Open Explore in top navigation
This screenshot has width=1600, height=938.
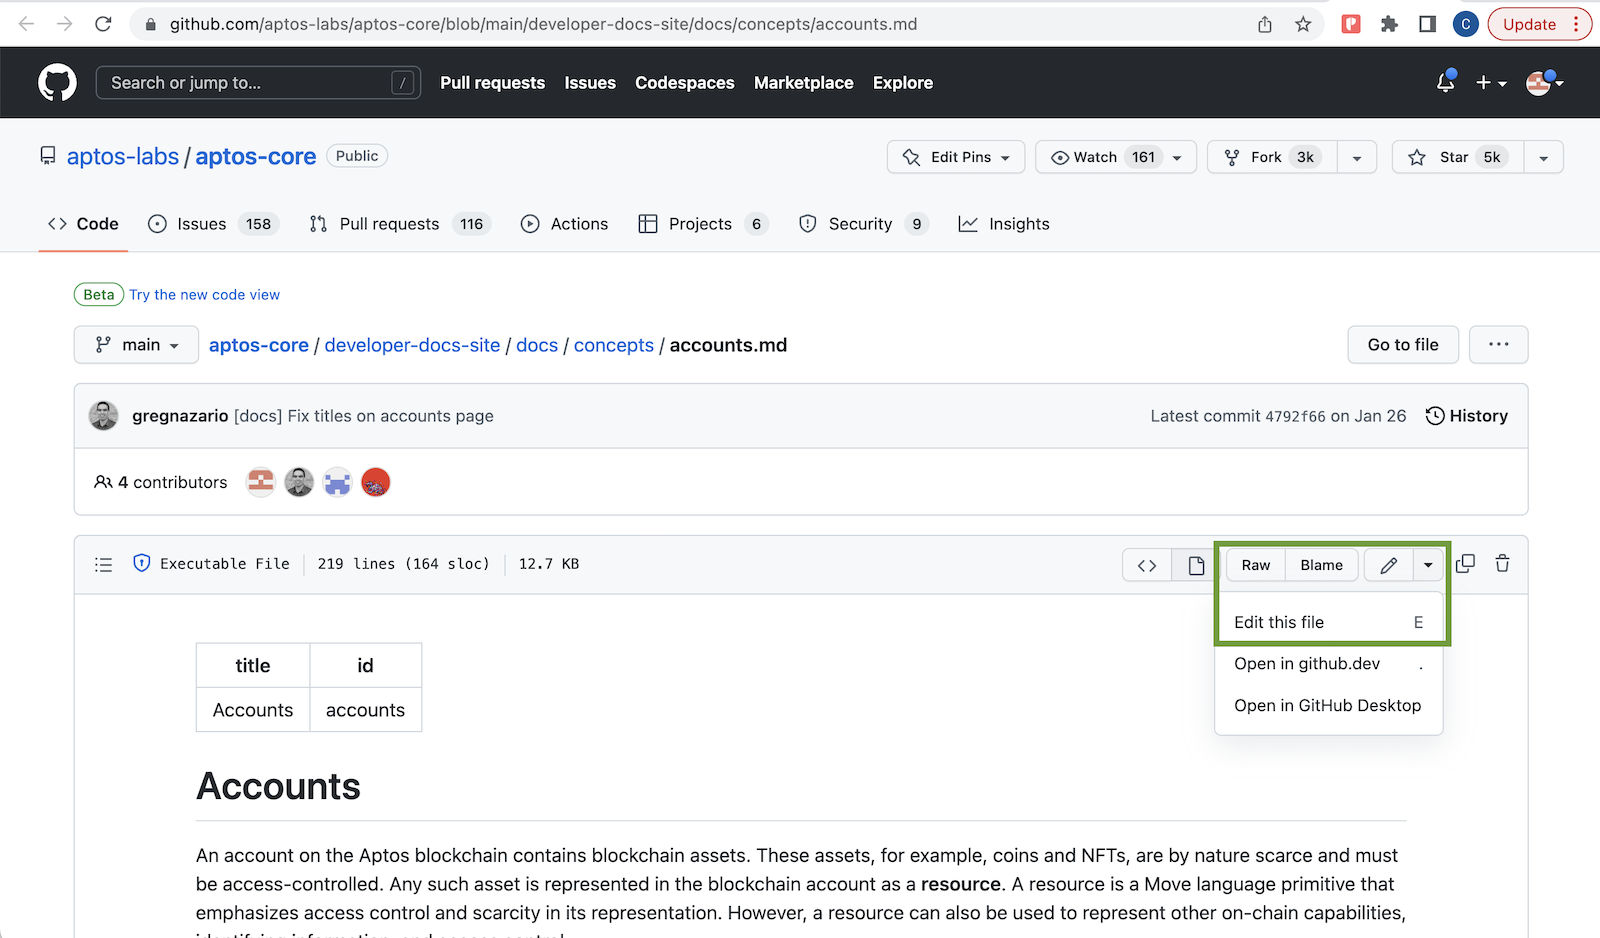(x=903, y=83)
